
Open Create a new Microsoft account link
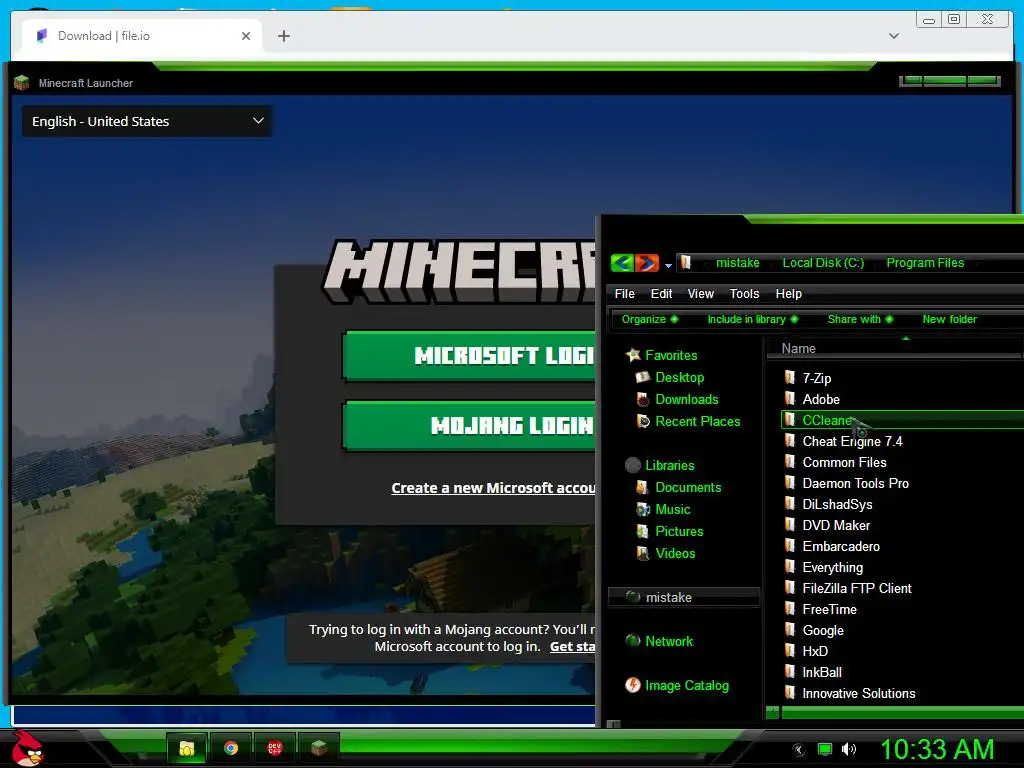493,488
